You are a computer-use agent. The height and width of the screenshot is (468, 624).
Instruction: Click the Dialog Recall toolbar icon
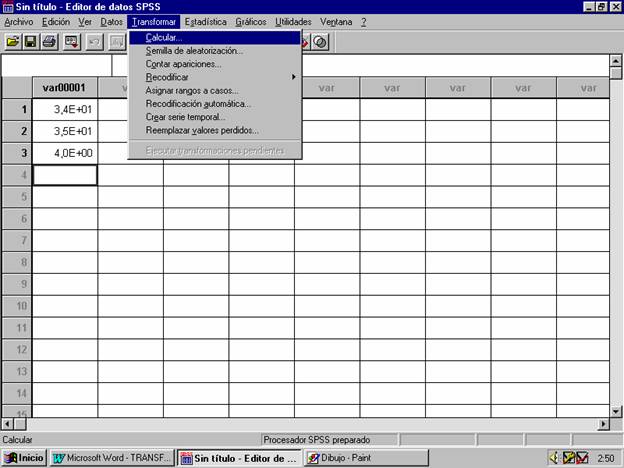[x=72, y=42]
